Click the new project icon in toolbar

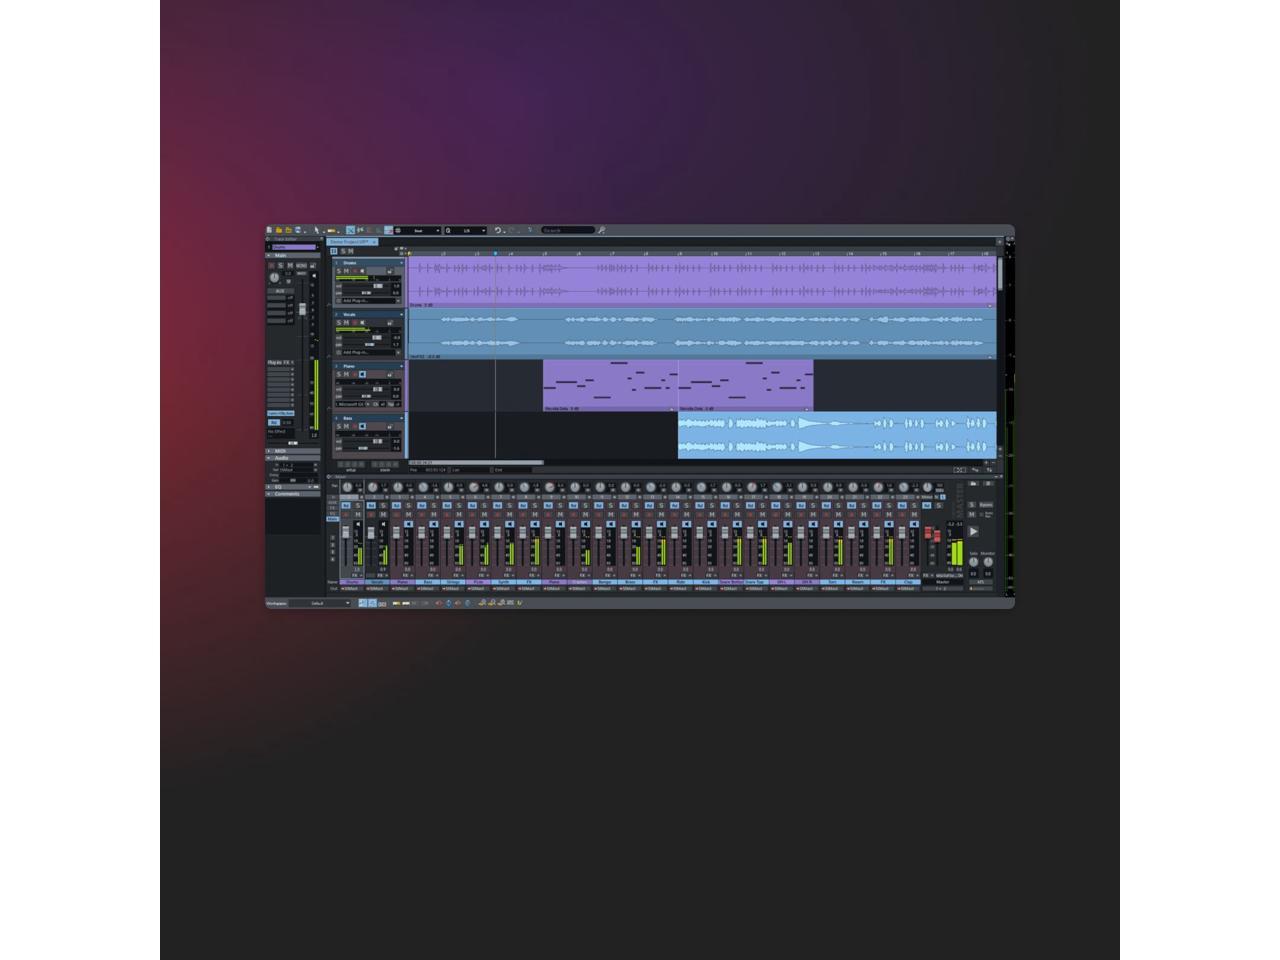point(269,230)
